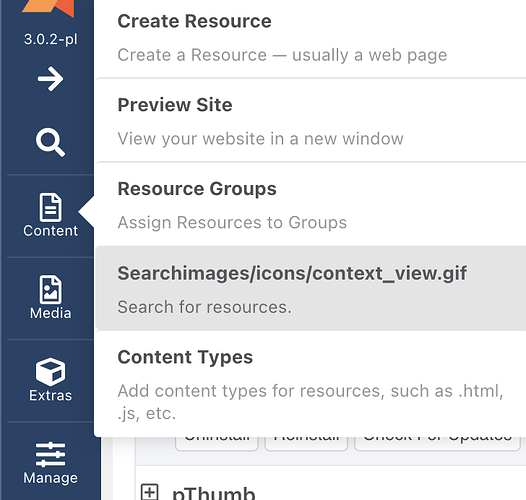Choose Preview Site from the menu
Image resolution: width=526 pixels, height=500 pixels.
point(310,121)
